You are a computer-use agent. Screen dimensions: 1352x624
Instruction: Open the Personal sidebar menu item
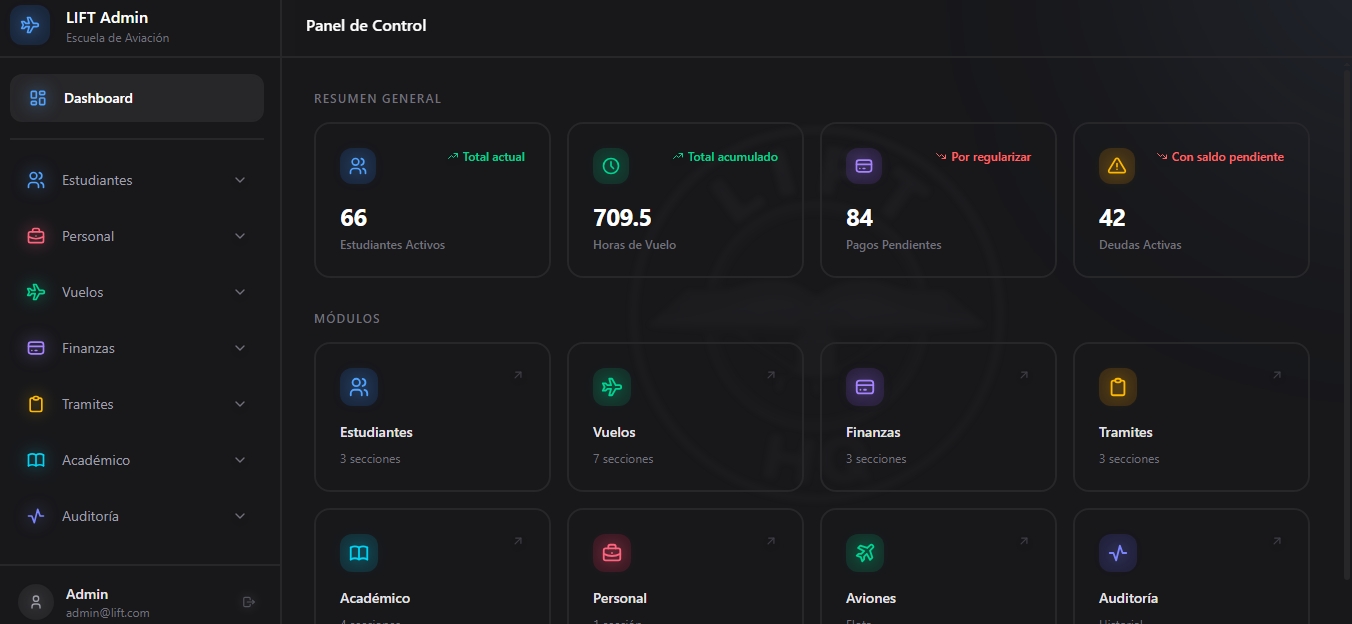[x=88, y=236]
